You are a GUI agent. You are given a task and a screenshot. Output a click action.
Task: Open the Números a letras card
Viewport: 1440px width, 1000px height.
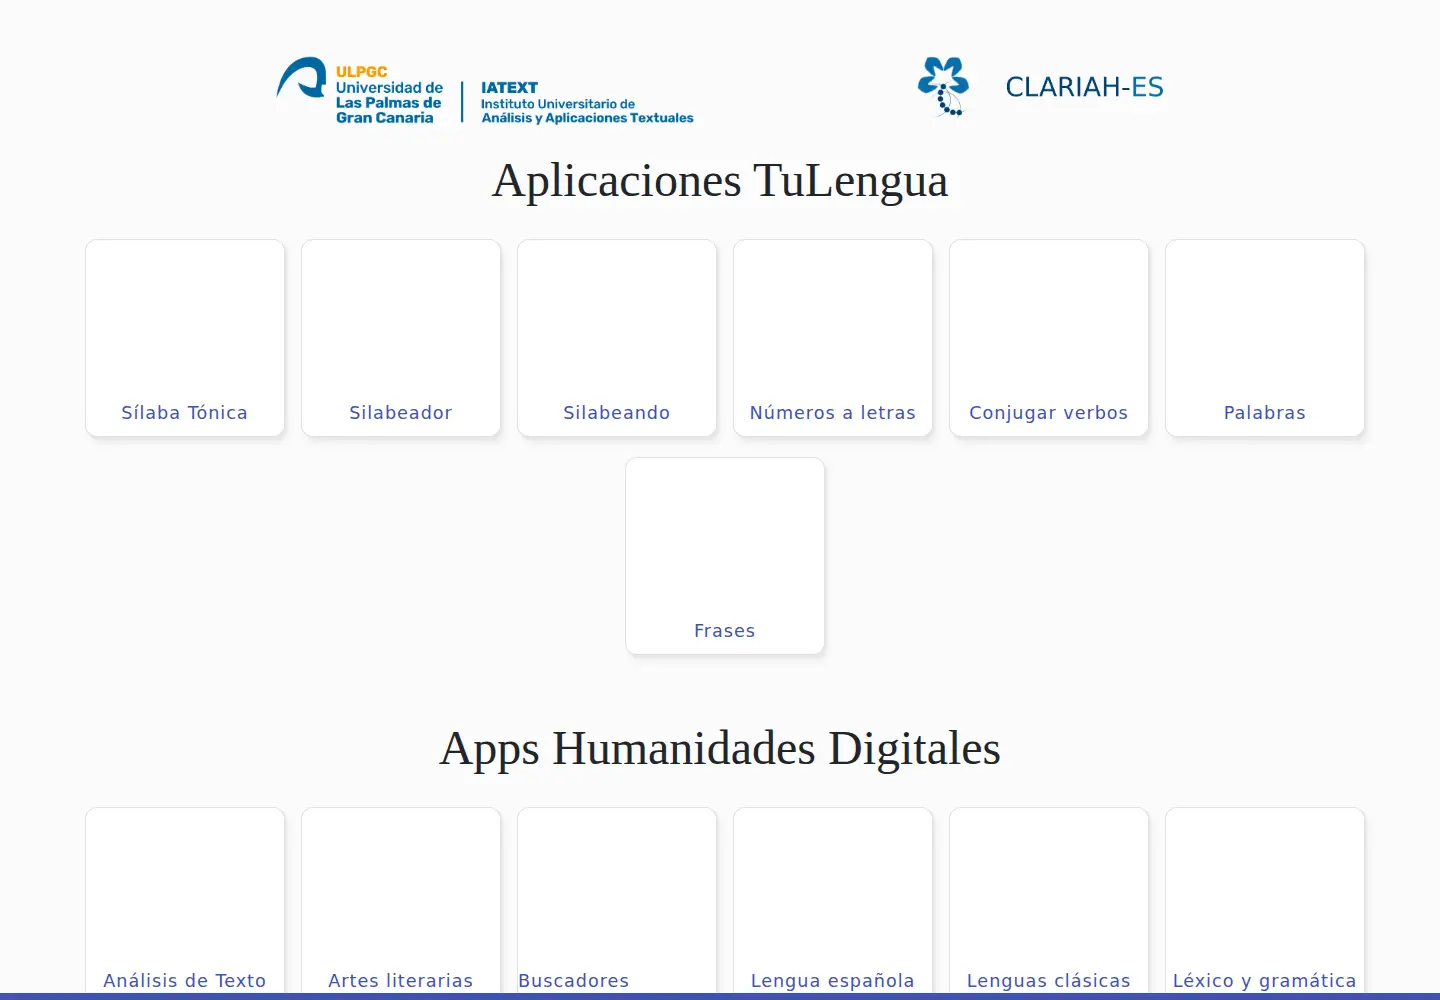[x=833, y=338]
